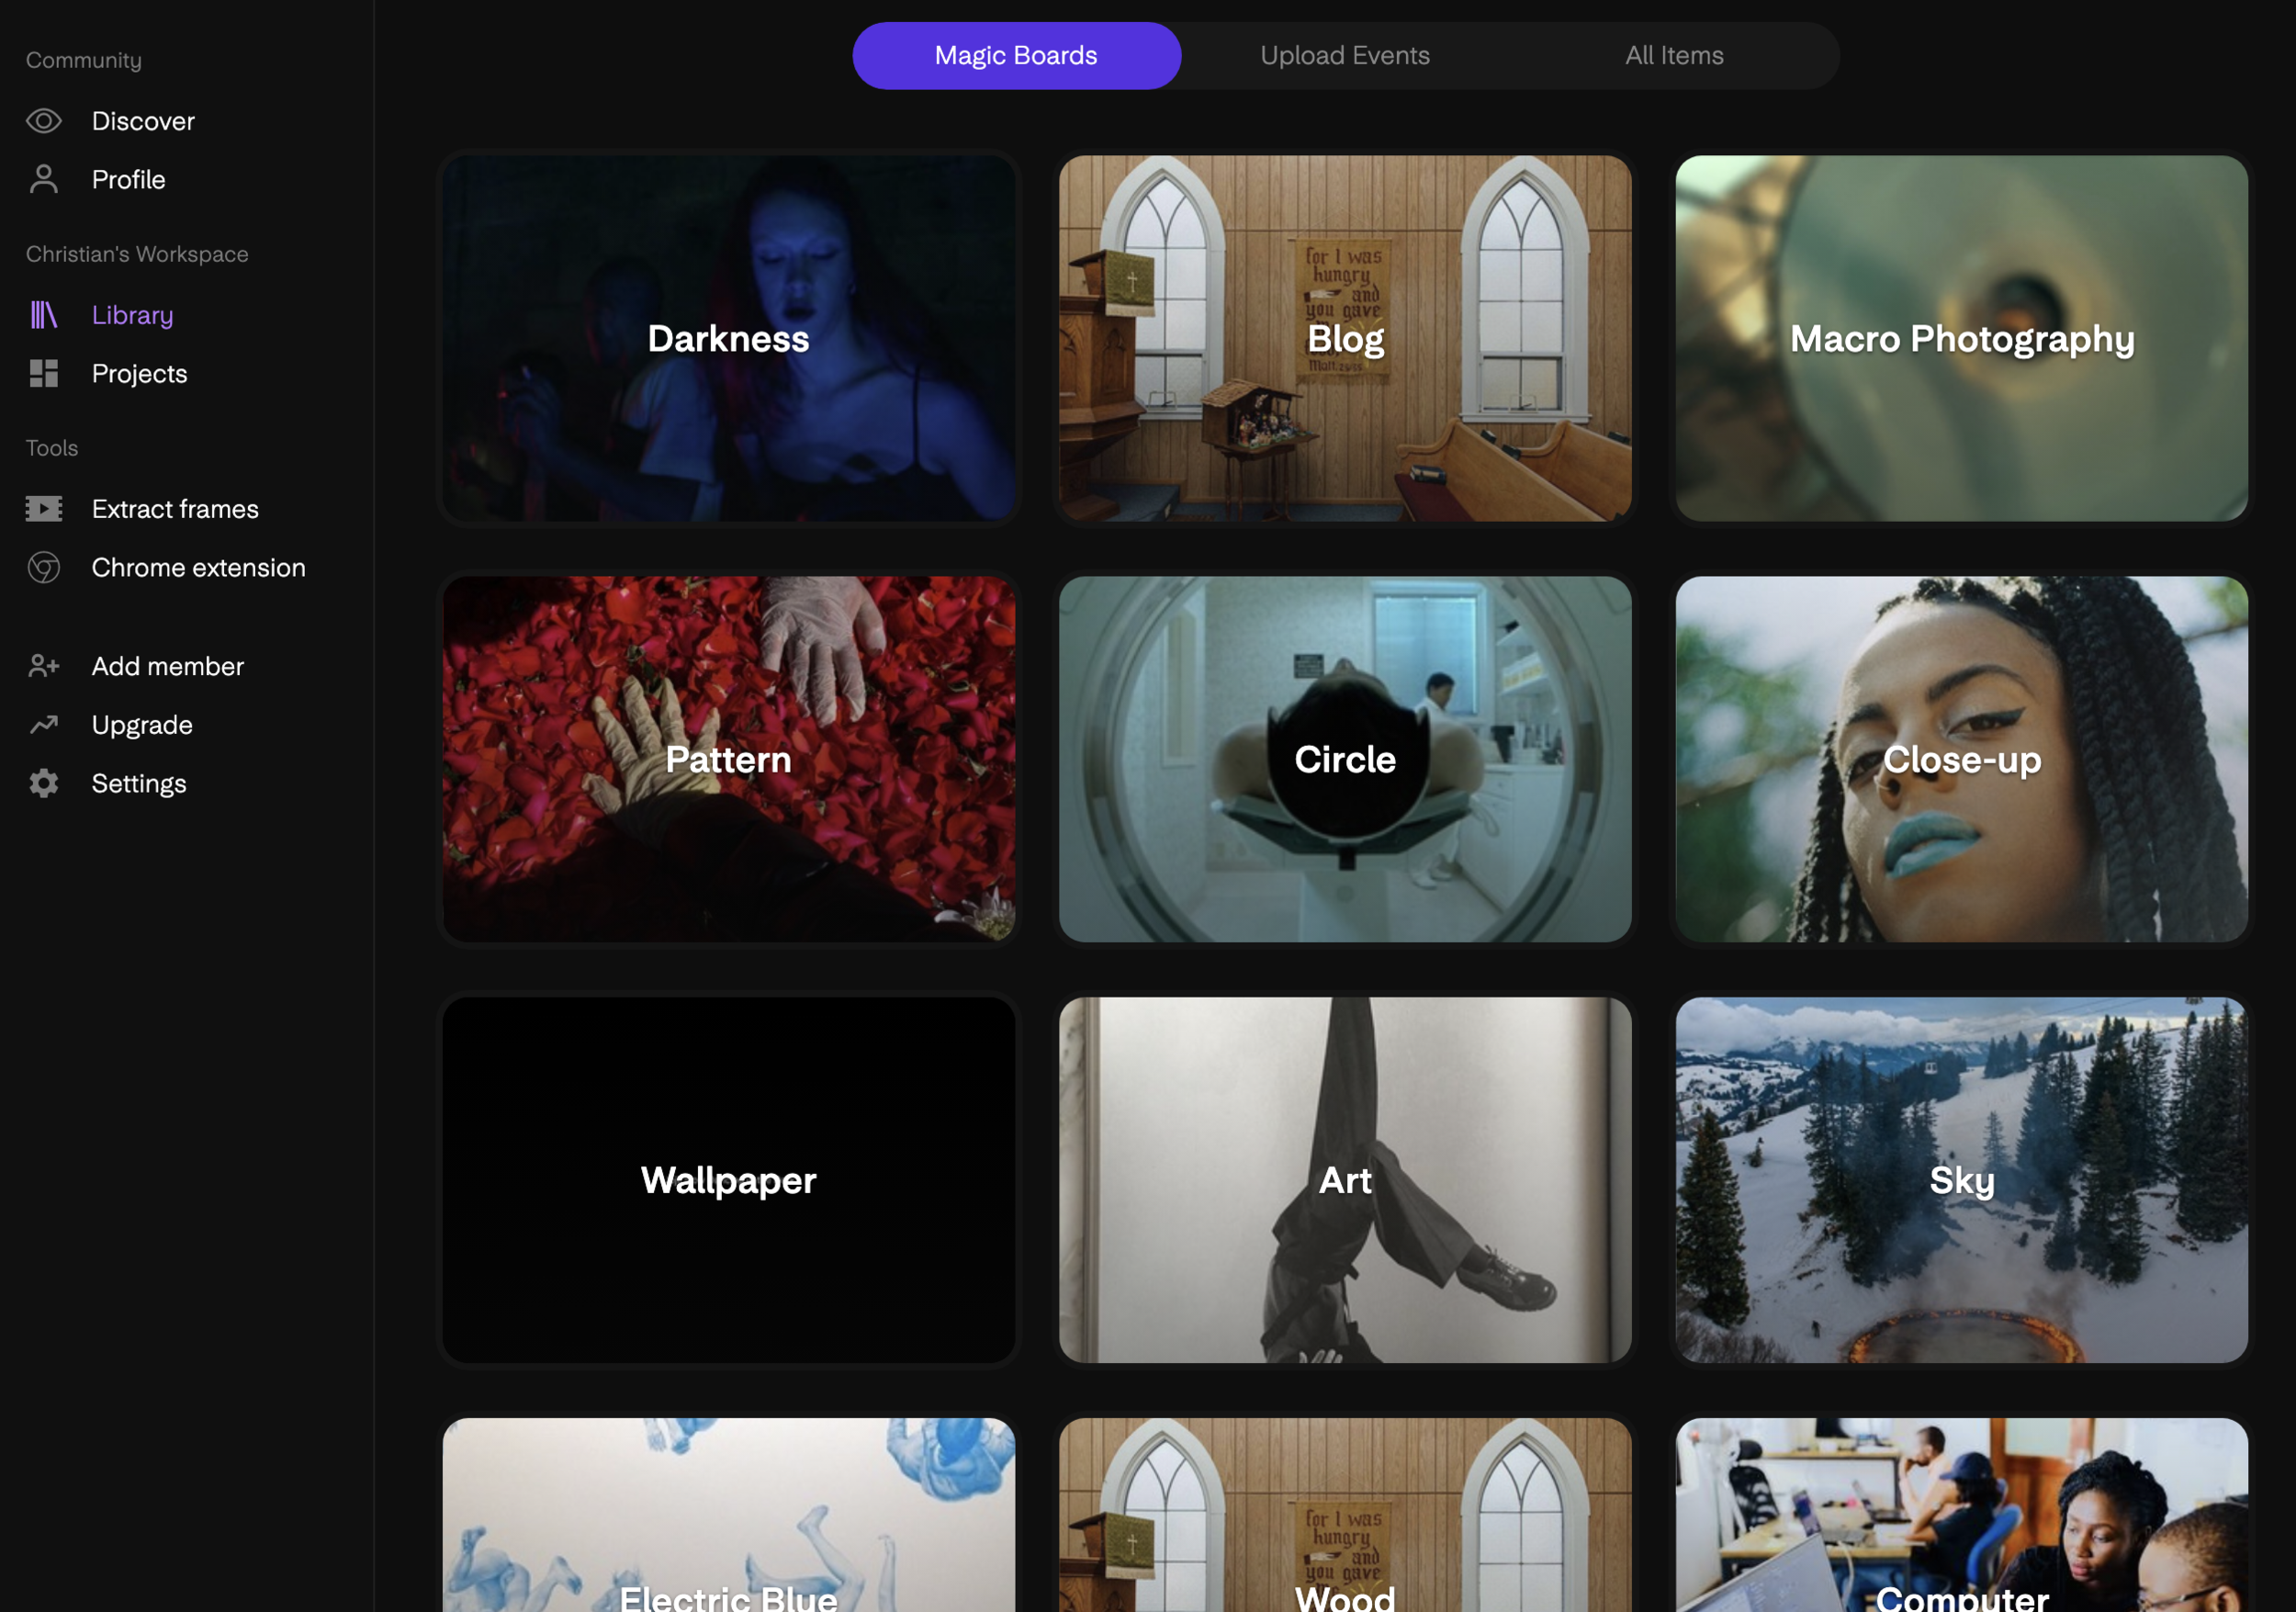
Task: Open the Sky board thumbnail
Action: click(1961, 1180)
